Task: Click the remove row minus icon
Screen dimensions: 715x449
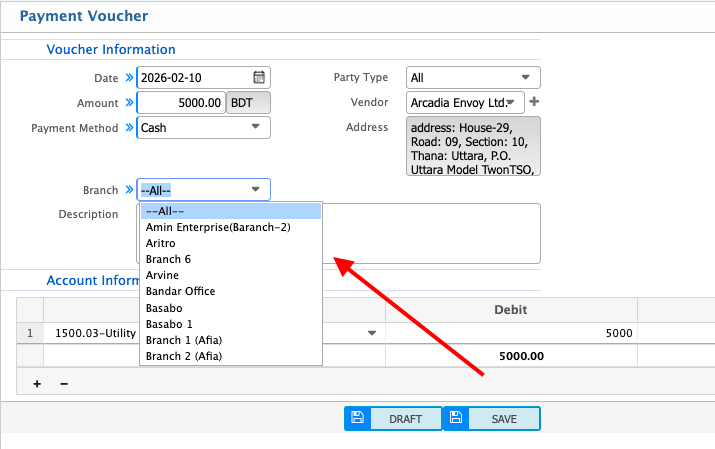Action: (63, 383)
